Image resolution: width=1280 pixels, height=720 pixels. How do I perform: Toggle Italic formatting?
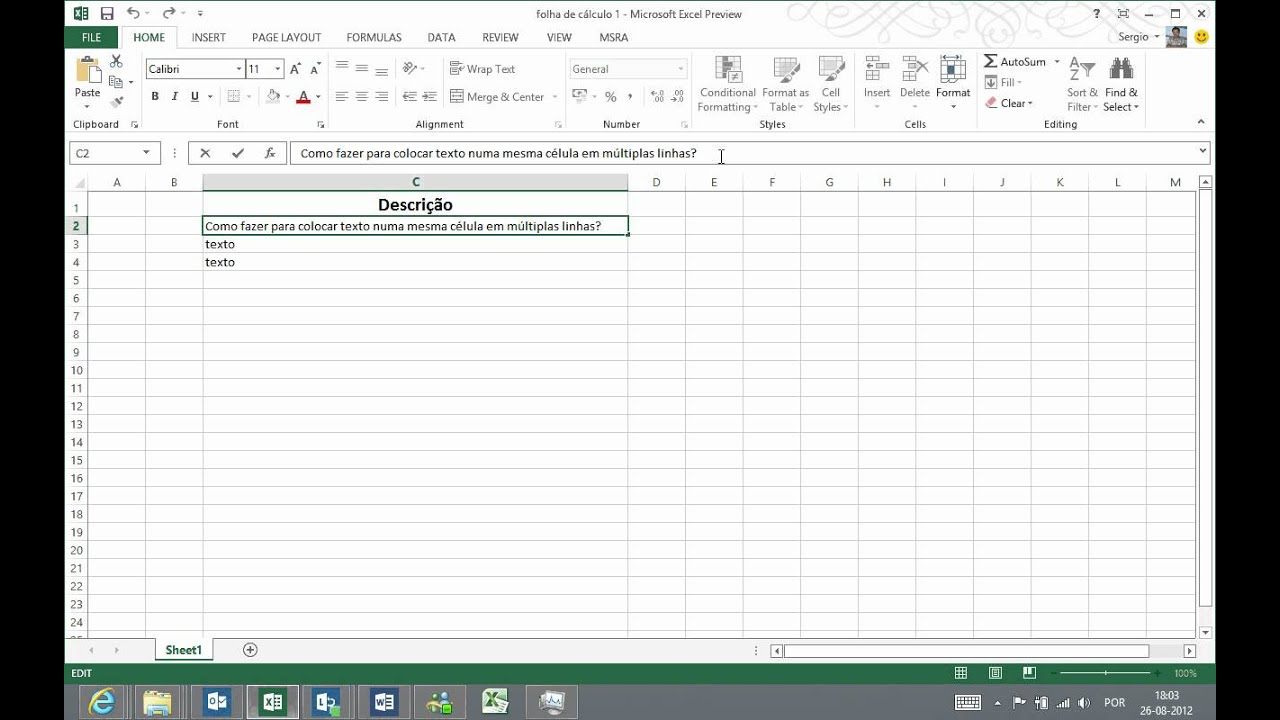[175, 97]
